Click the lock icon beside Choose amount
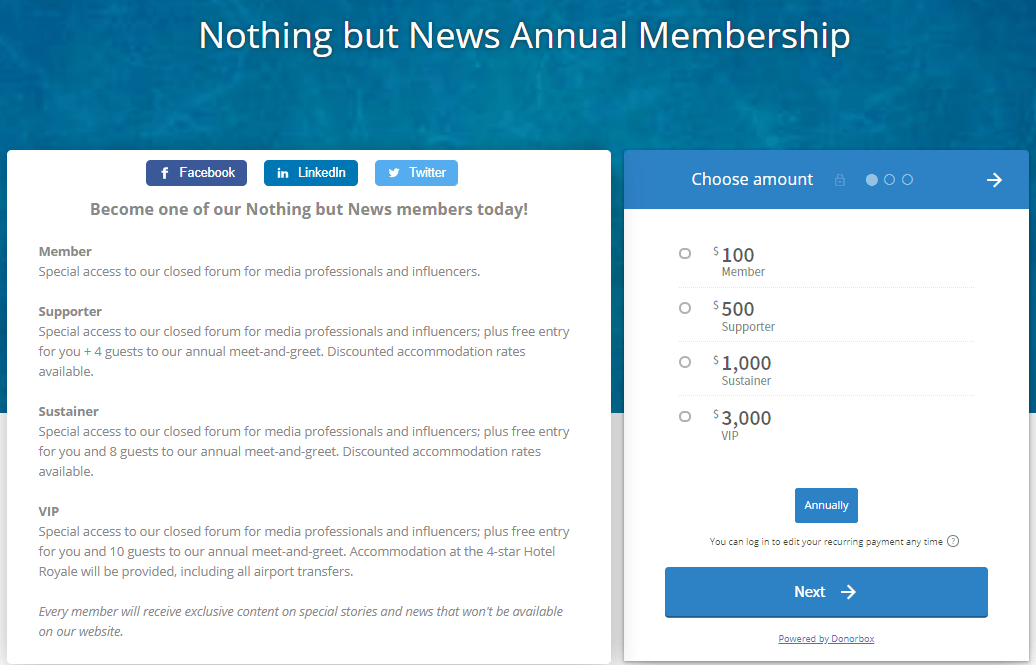This screenshot has width=1036, height=665. pyautogui.click(x=840, y=180)
